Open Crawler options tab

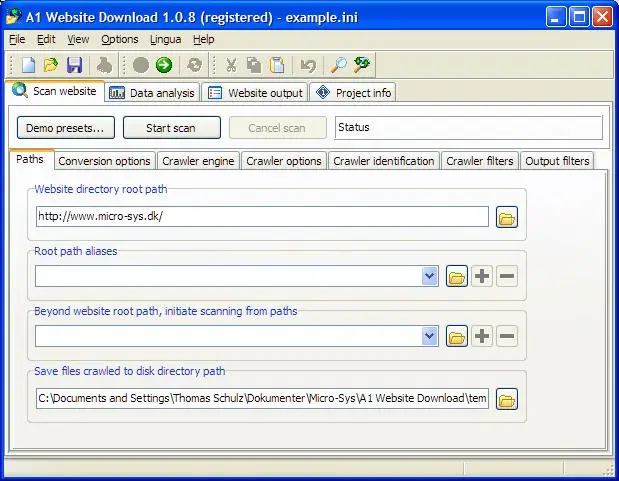pyautogui.click(x=284, y=161)
